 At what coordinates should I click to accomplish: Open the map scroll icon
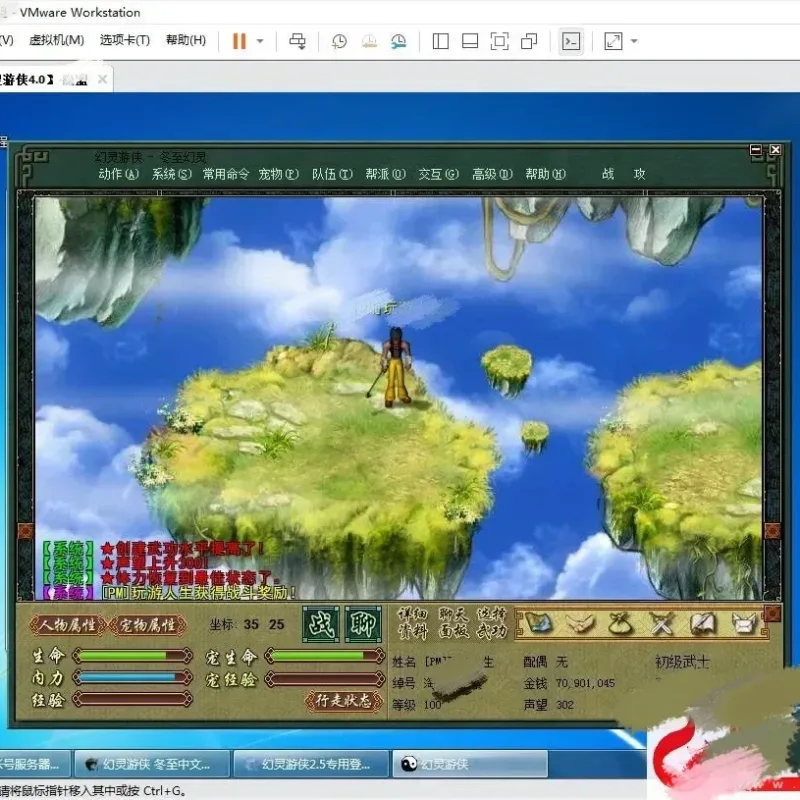point(539,623)
